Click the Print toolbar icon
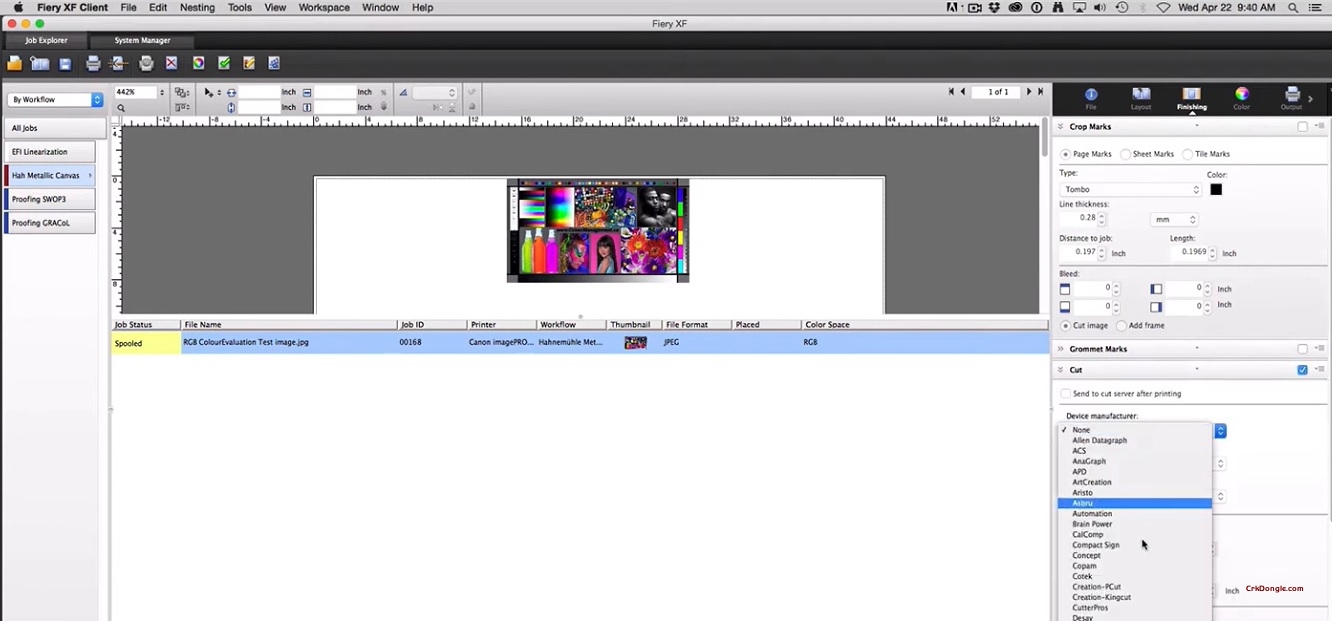The width and height of the screenshot is (1332, 621). [93, 63]
